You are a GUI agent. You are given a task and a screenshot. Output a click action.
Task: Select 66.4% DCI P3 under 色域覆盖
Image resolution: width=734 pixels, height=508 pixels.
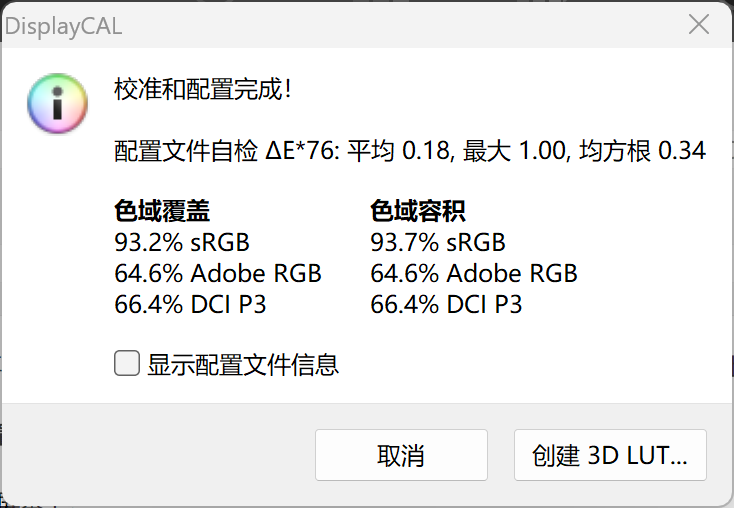(x=191, y=304)
